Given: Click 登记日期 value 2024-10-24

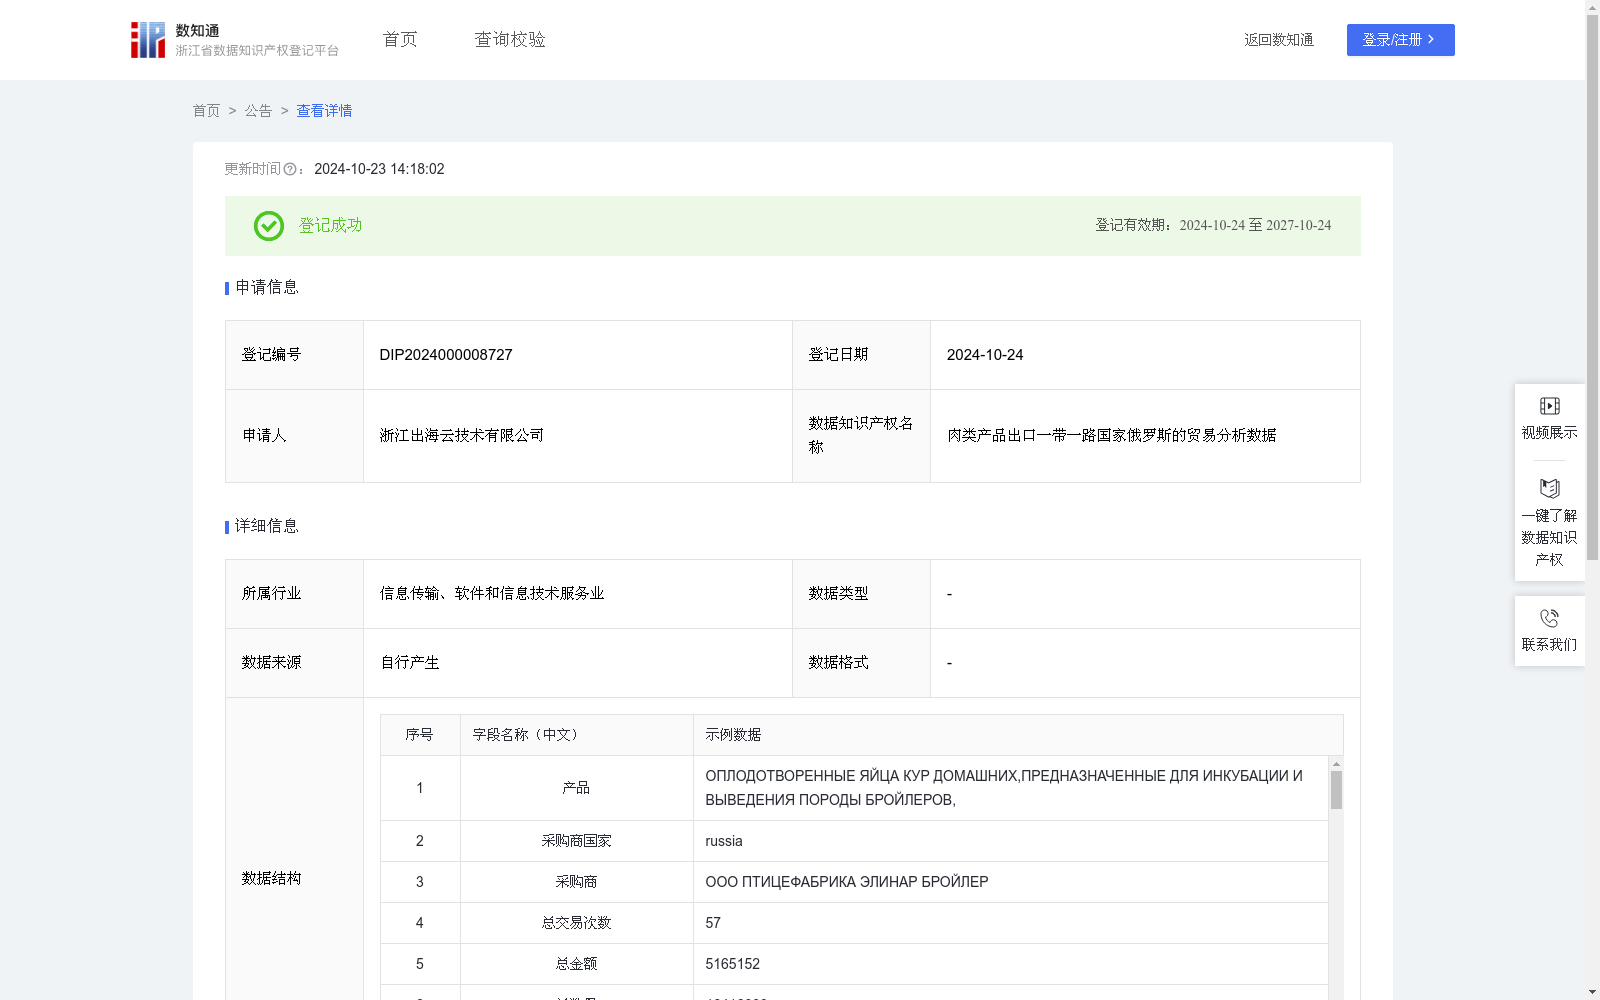Looking at the screenshot, I should point(985,355).
